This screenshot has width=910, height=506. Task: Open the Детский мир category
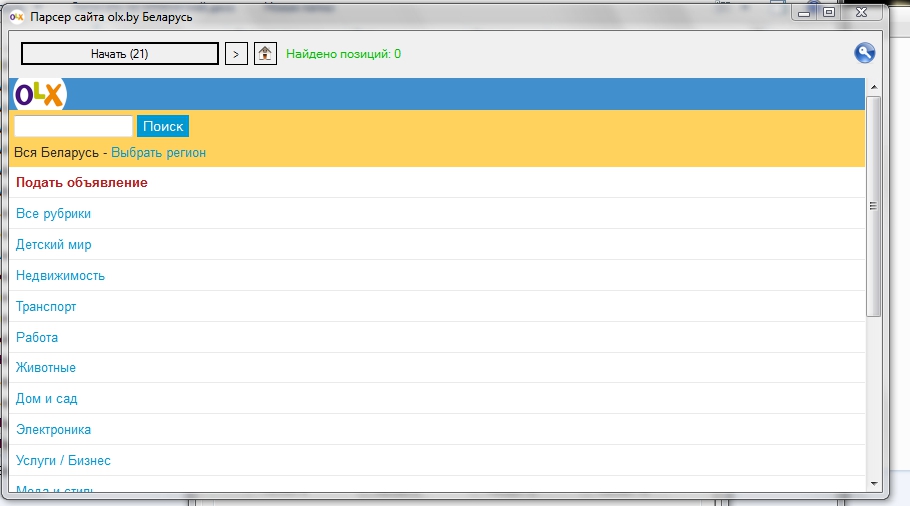(53, 244)
